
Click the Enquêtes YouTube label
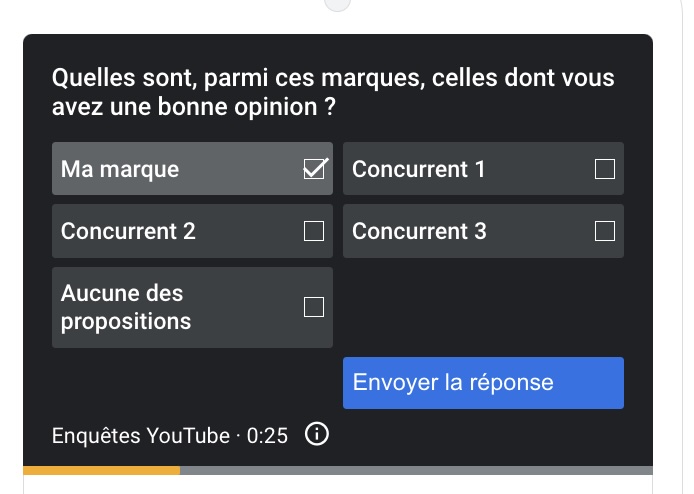click(141, 436)
